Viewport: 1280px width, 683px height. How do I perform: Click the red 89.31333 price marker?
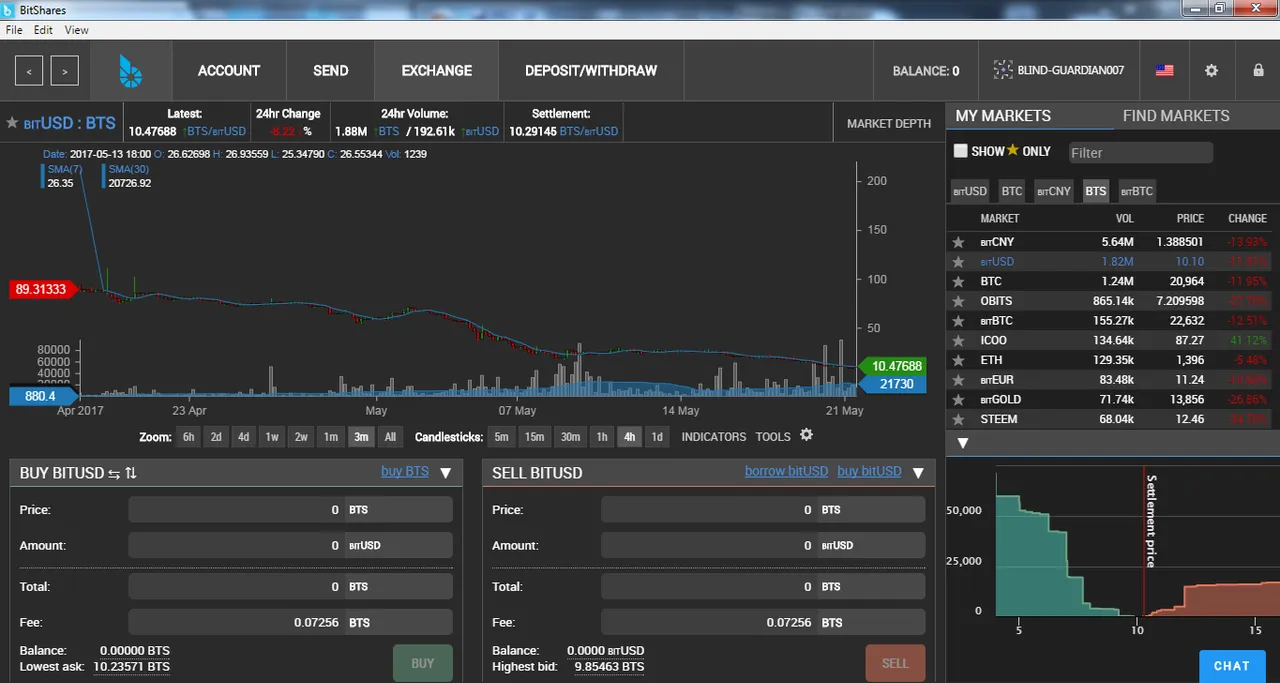(x=41, y=290)
